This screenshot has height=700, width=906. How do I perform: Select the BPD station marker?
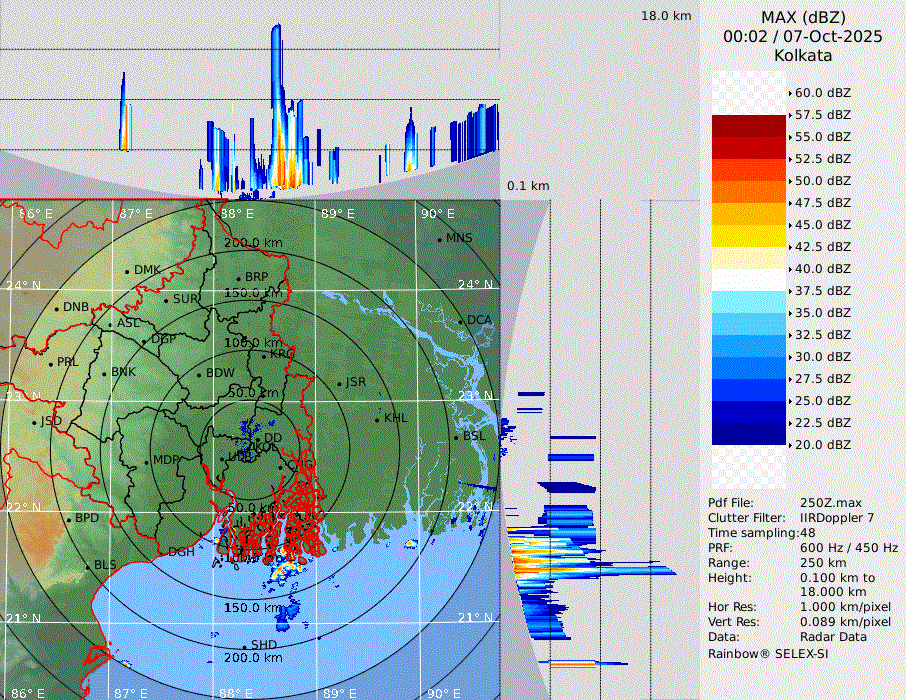point(68,519)
